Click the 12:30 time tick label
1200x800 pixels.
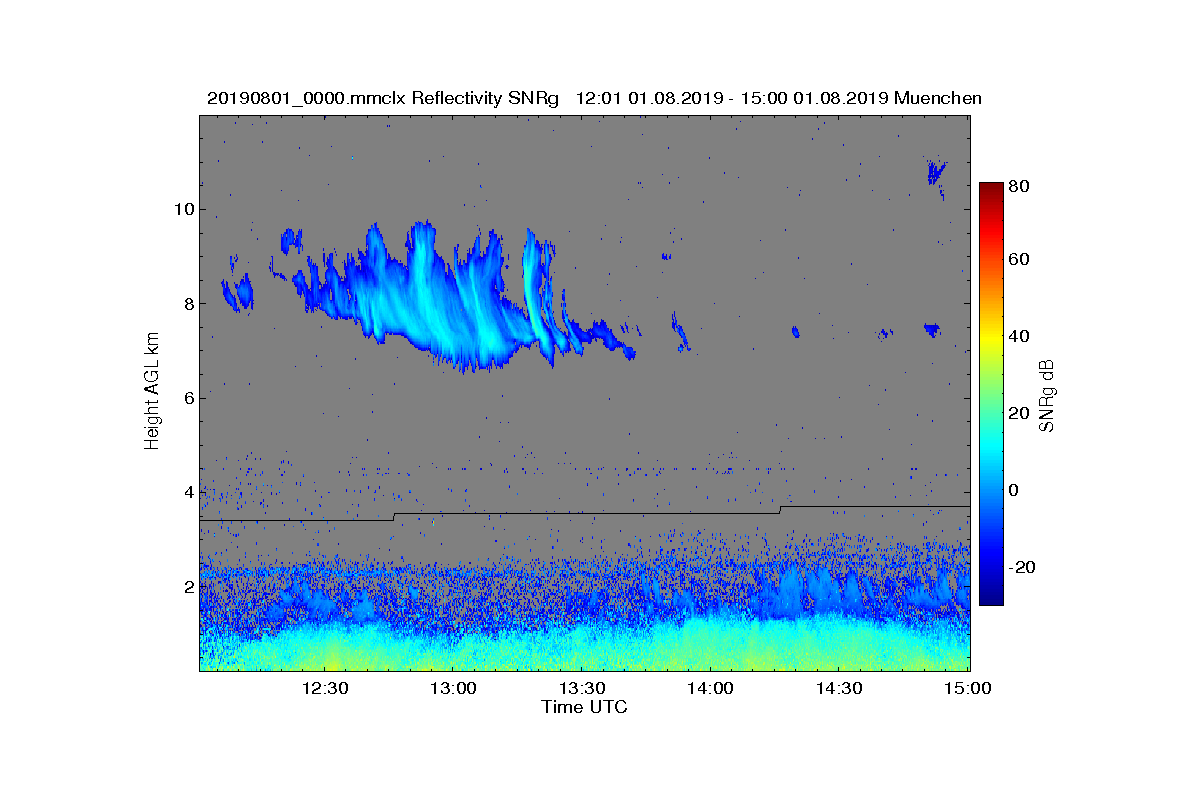tap(325, 688)
